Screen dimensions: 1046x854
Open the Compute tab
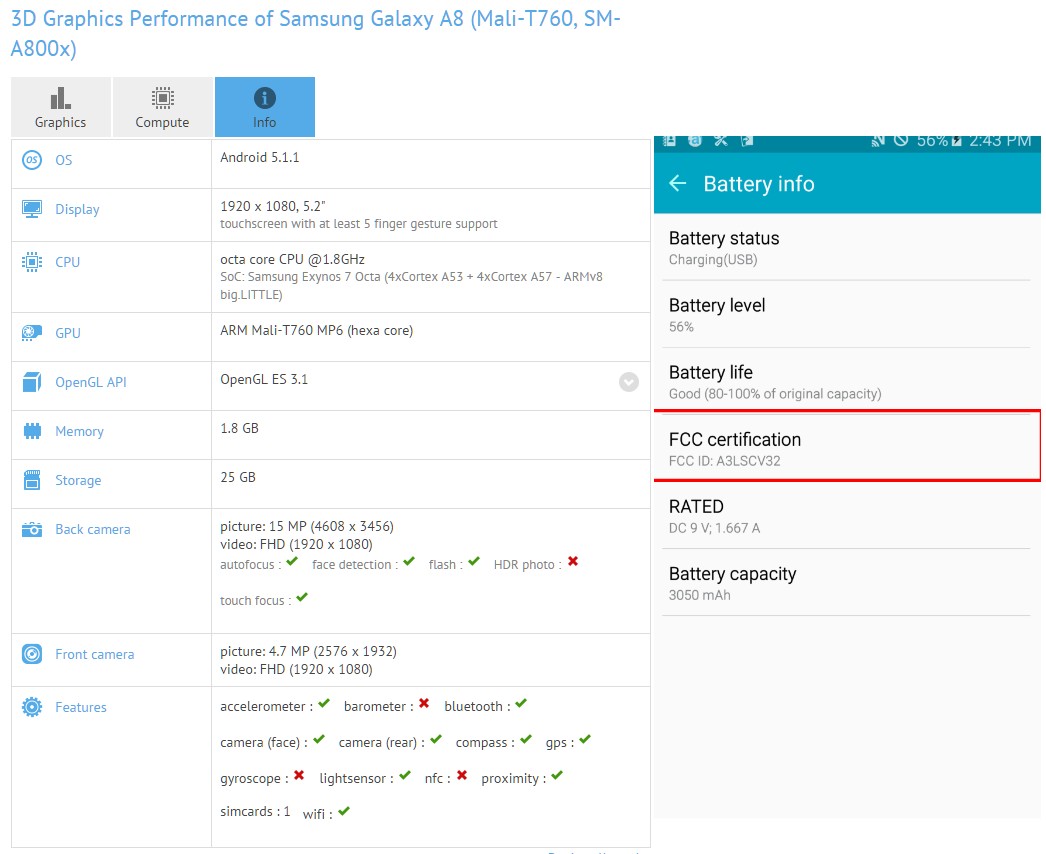coord(162,106)
